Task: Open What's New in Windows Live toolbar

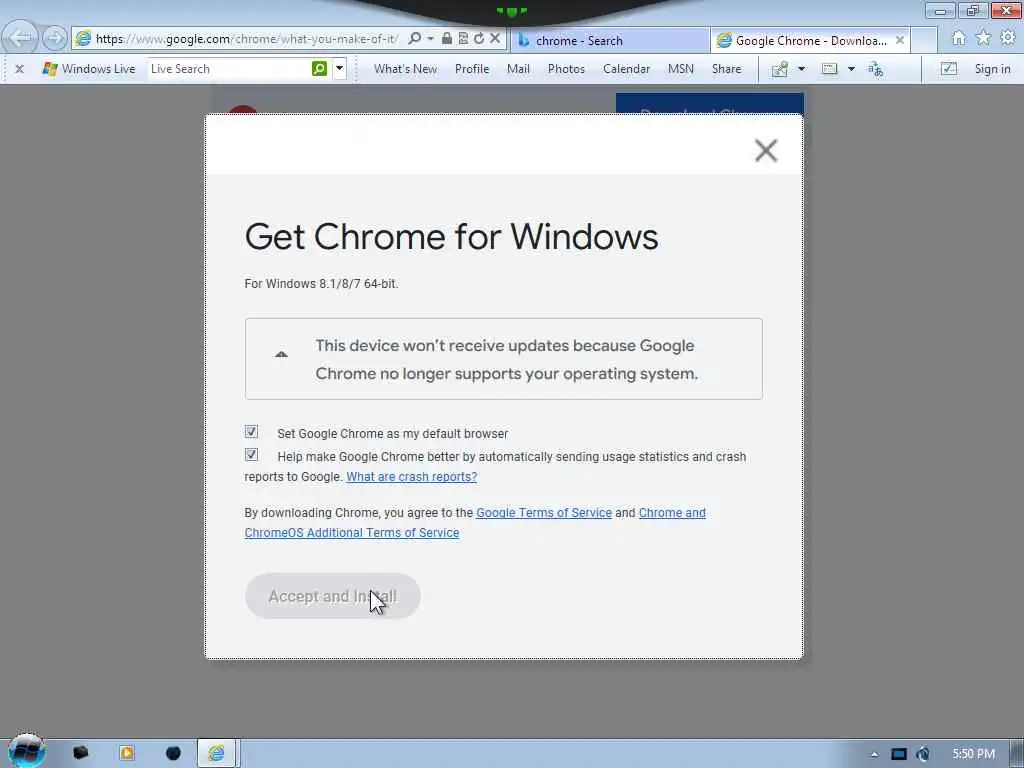Action: [x=406, y=69]
